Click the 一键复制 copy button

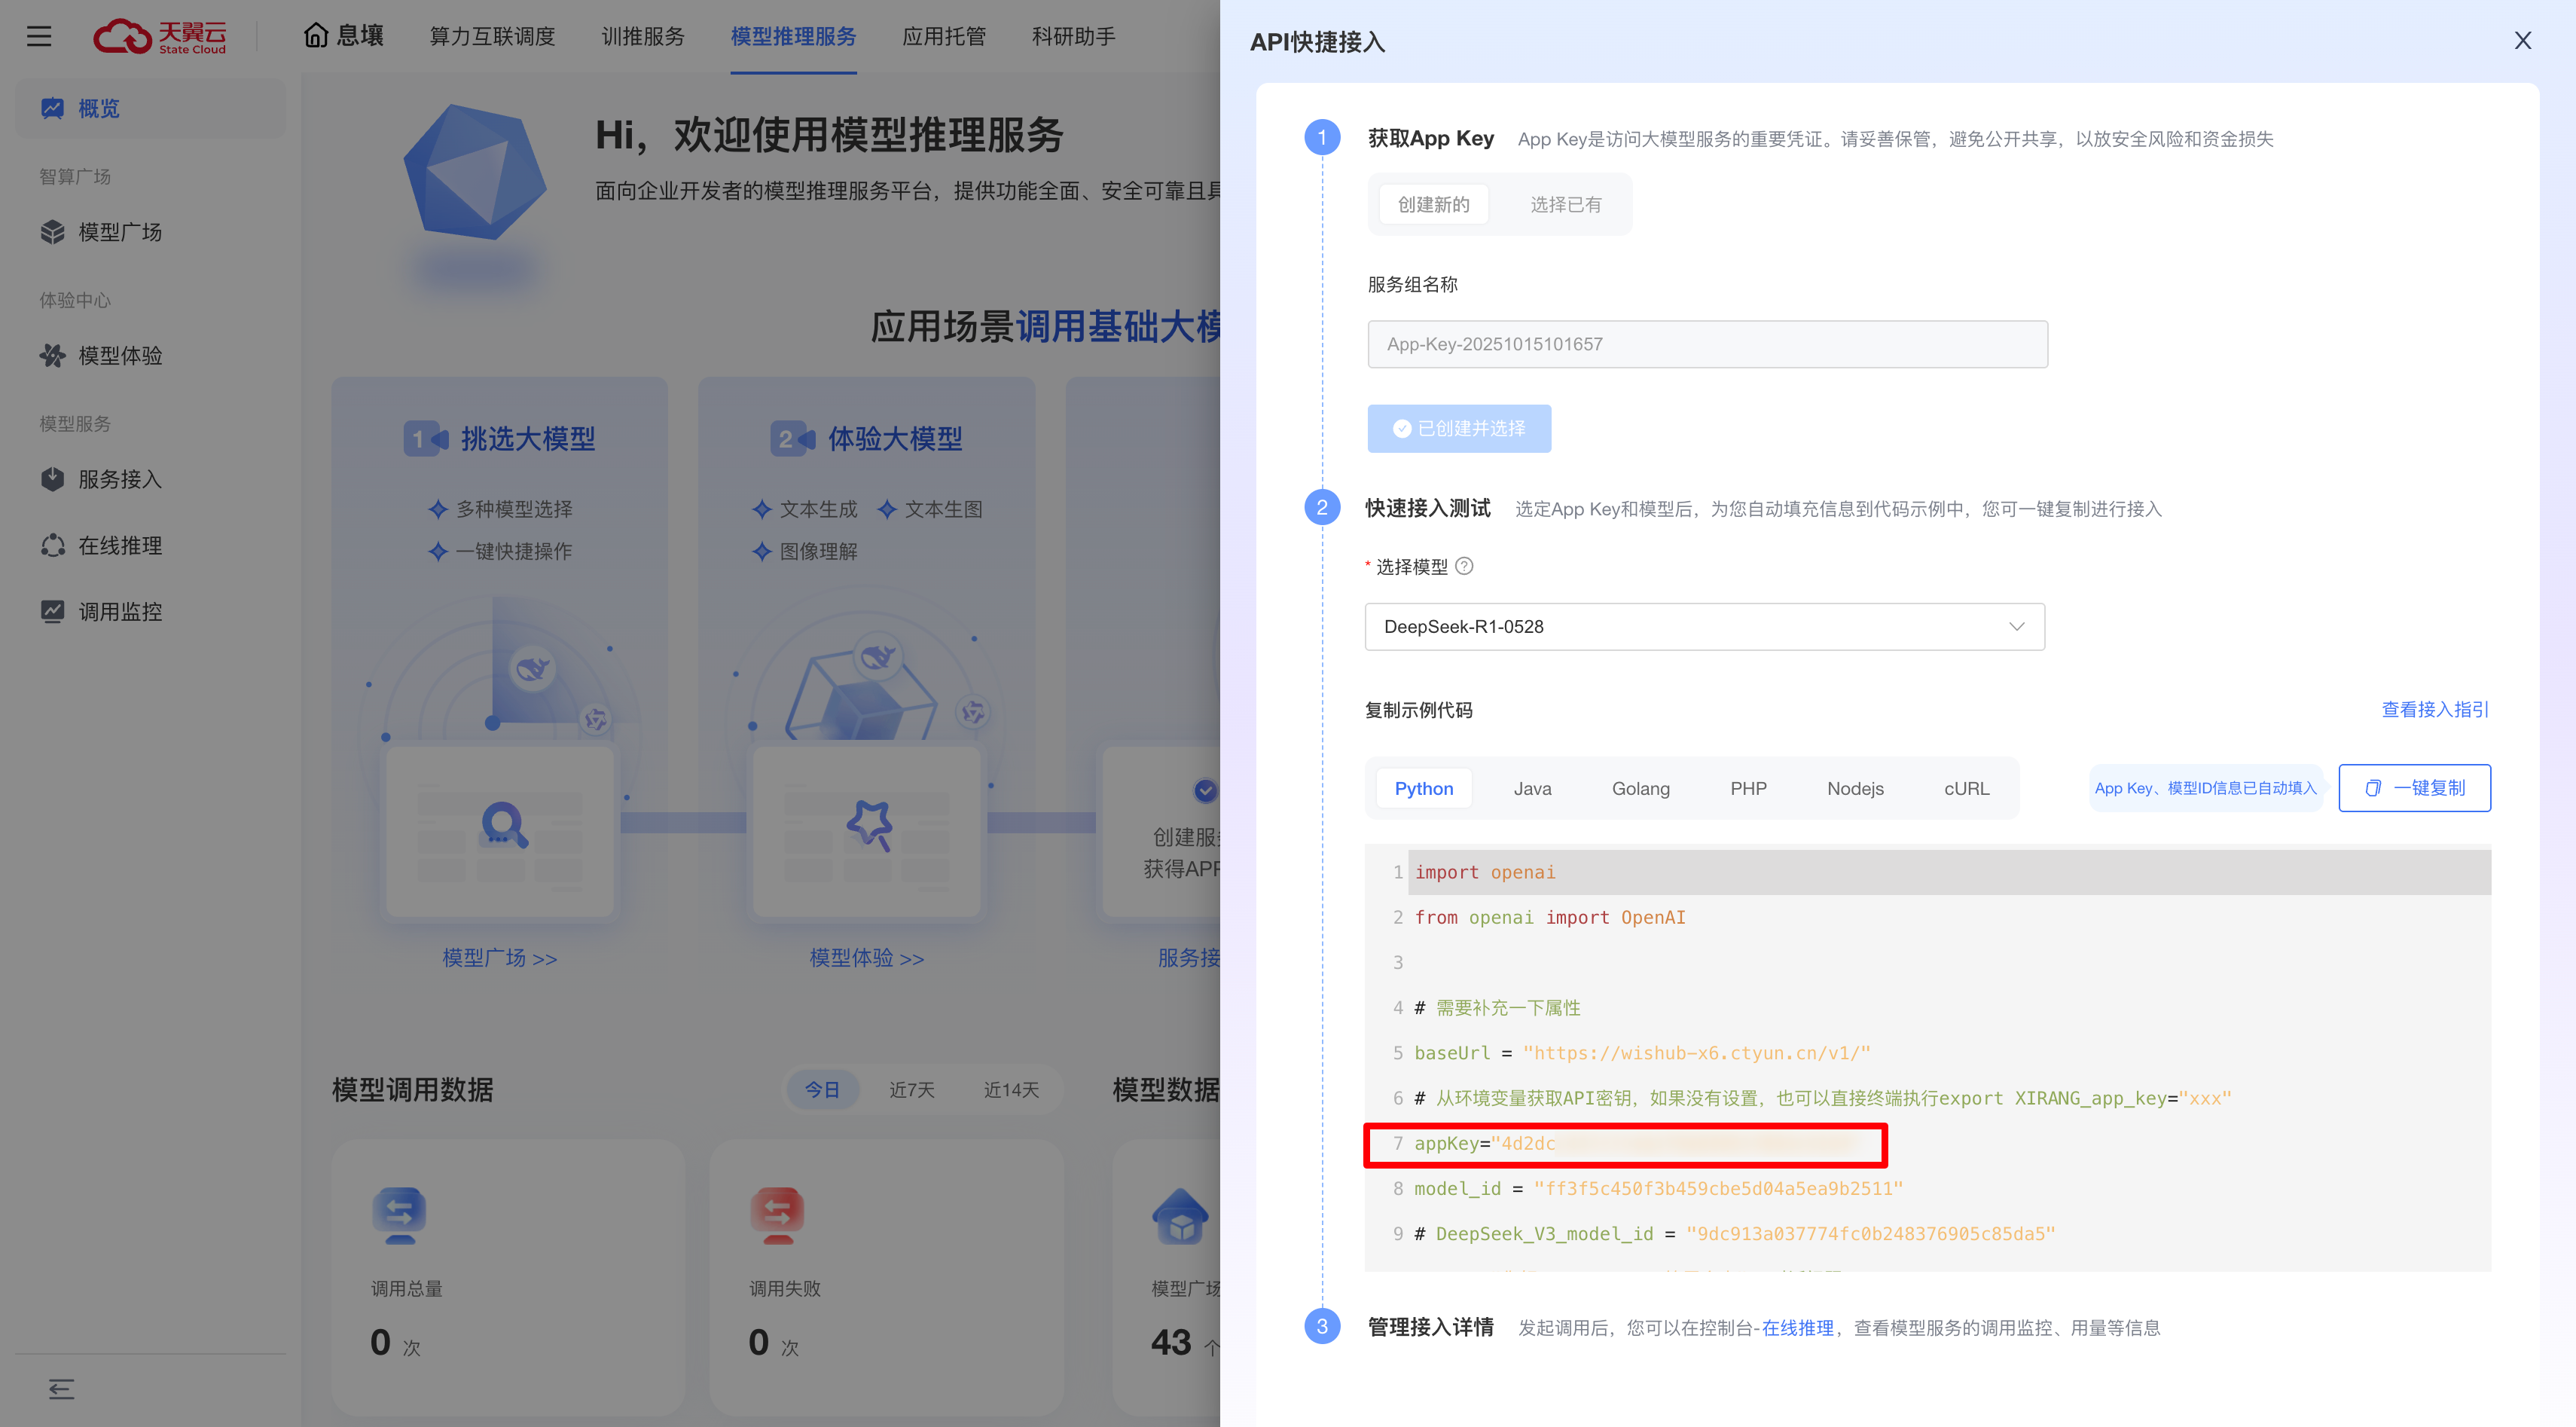[x=2413, y=788]
